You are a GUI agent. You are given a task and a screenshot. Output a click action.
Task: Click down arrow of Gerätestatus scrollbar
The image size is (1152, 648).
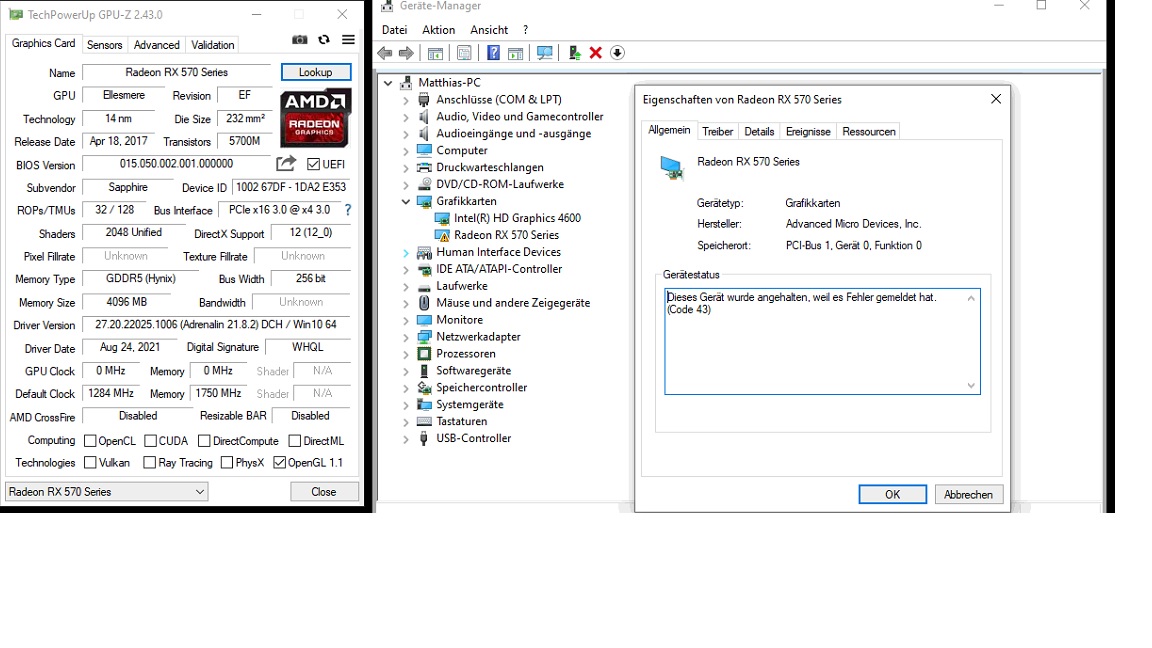point(971,386)
